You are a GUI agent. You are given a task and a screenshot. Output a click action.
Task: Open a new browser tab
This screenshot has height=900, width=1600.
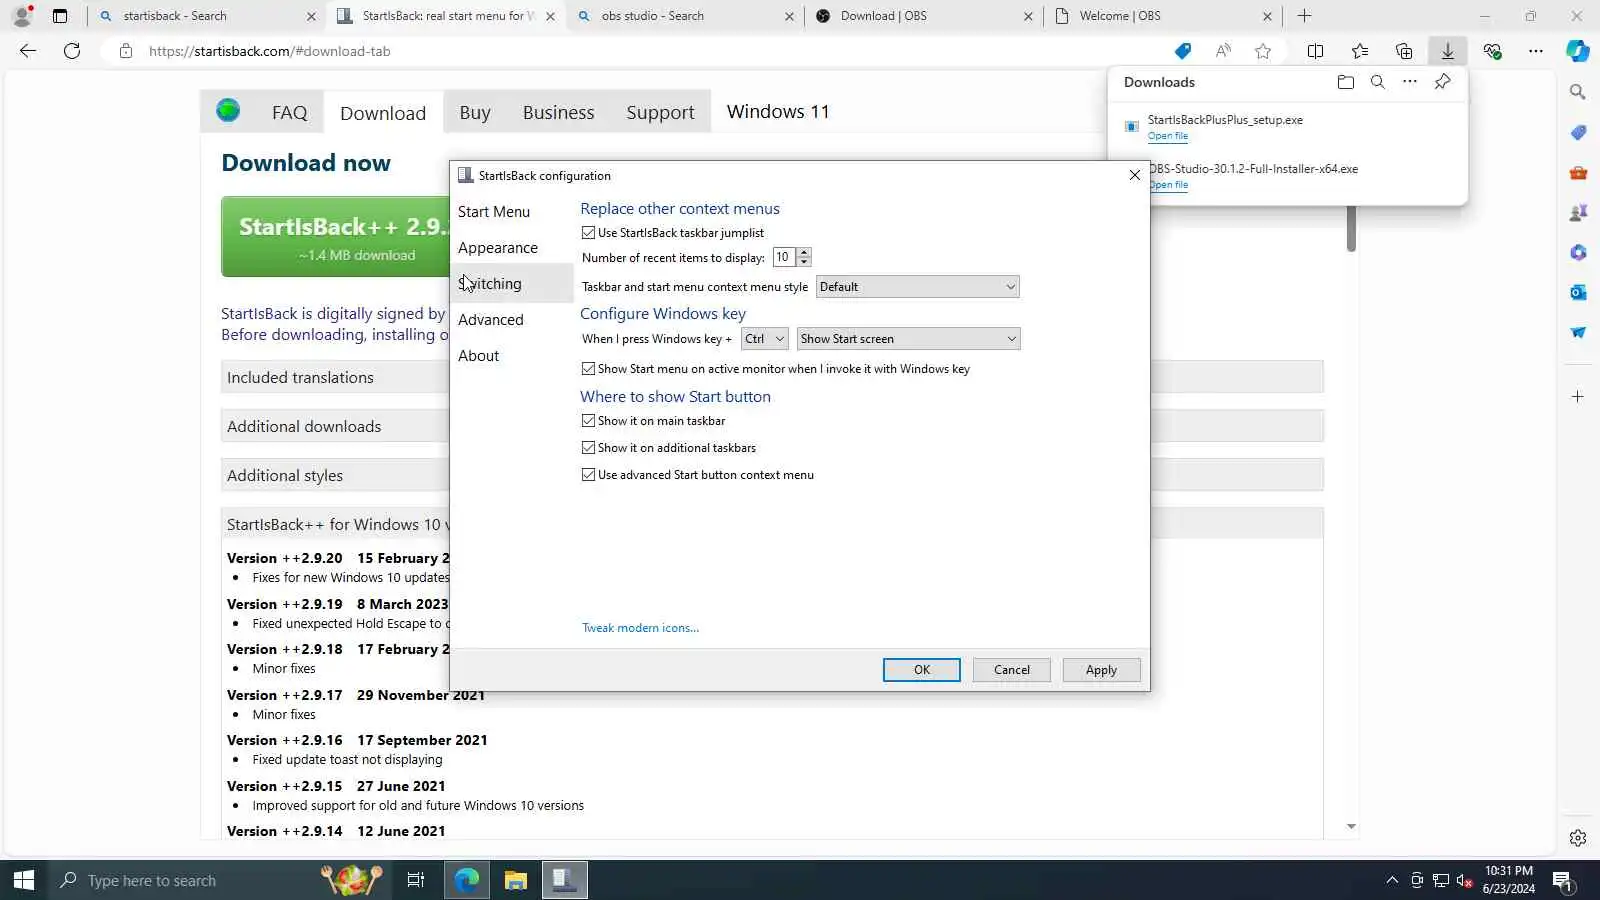[1304, 16]
